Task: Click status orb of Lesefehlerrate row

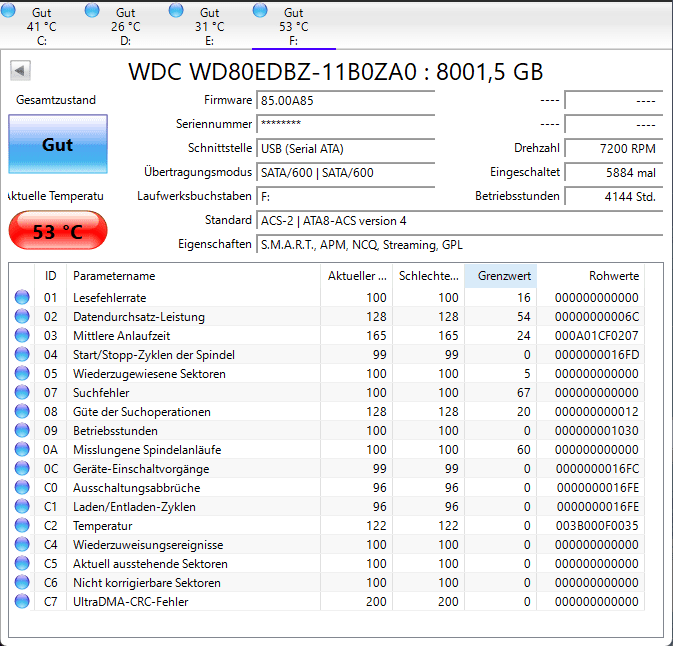Action: pyautogui.click(x=22, y=297)
